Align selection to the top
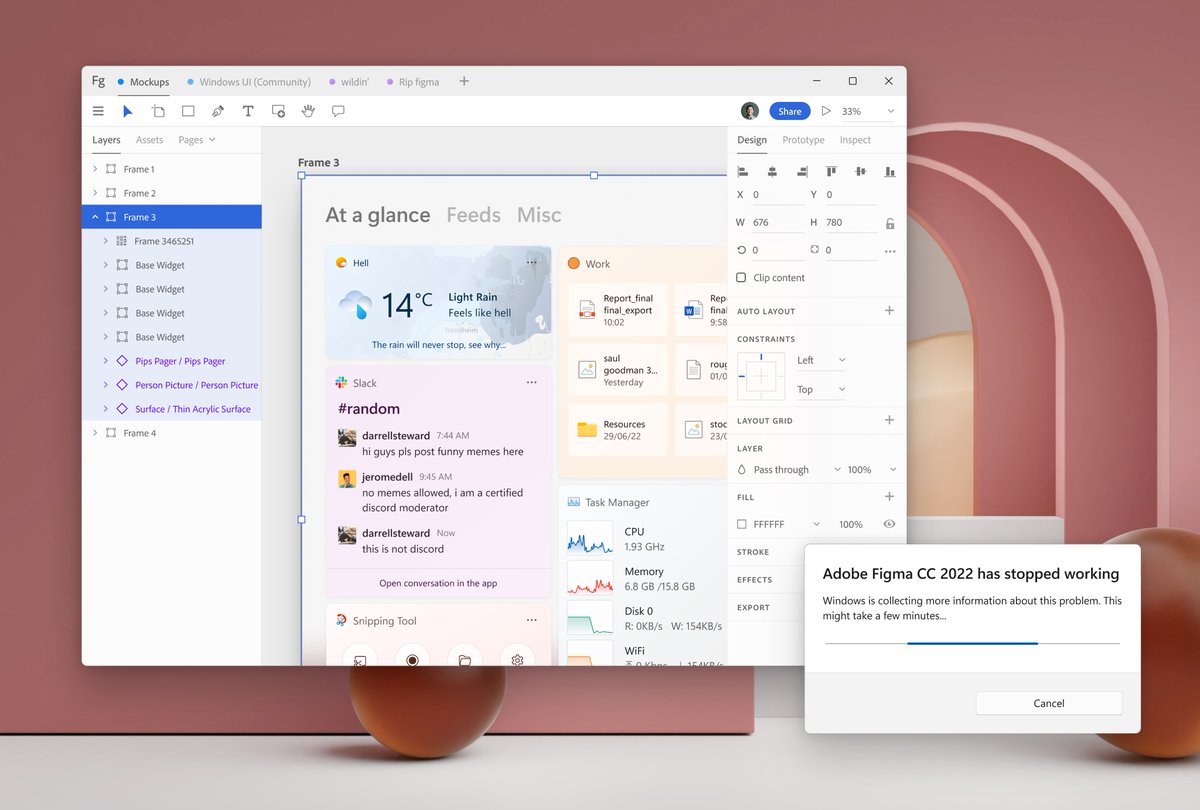1200x810 pixels. pos(831,172)
